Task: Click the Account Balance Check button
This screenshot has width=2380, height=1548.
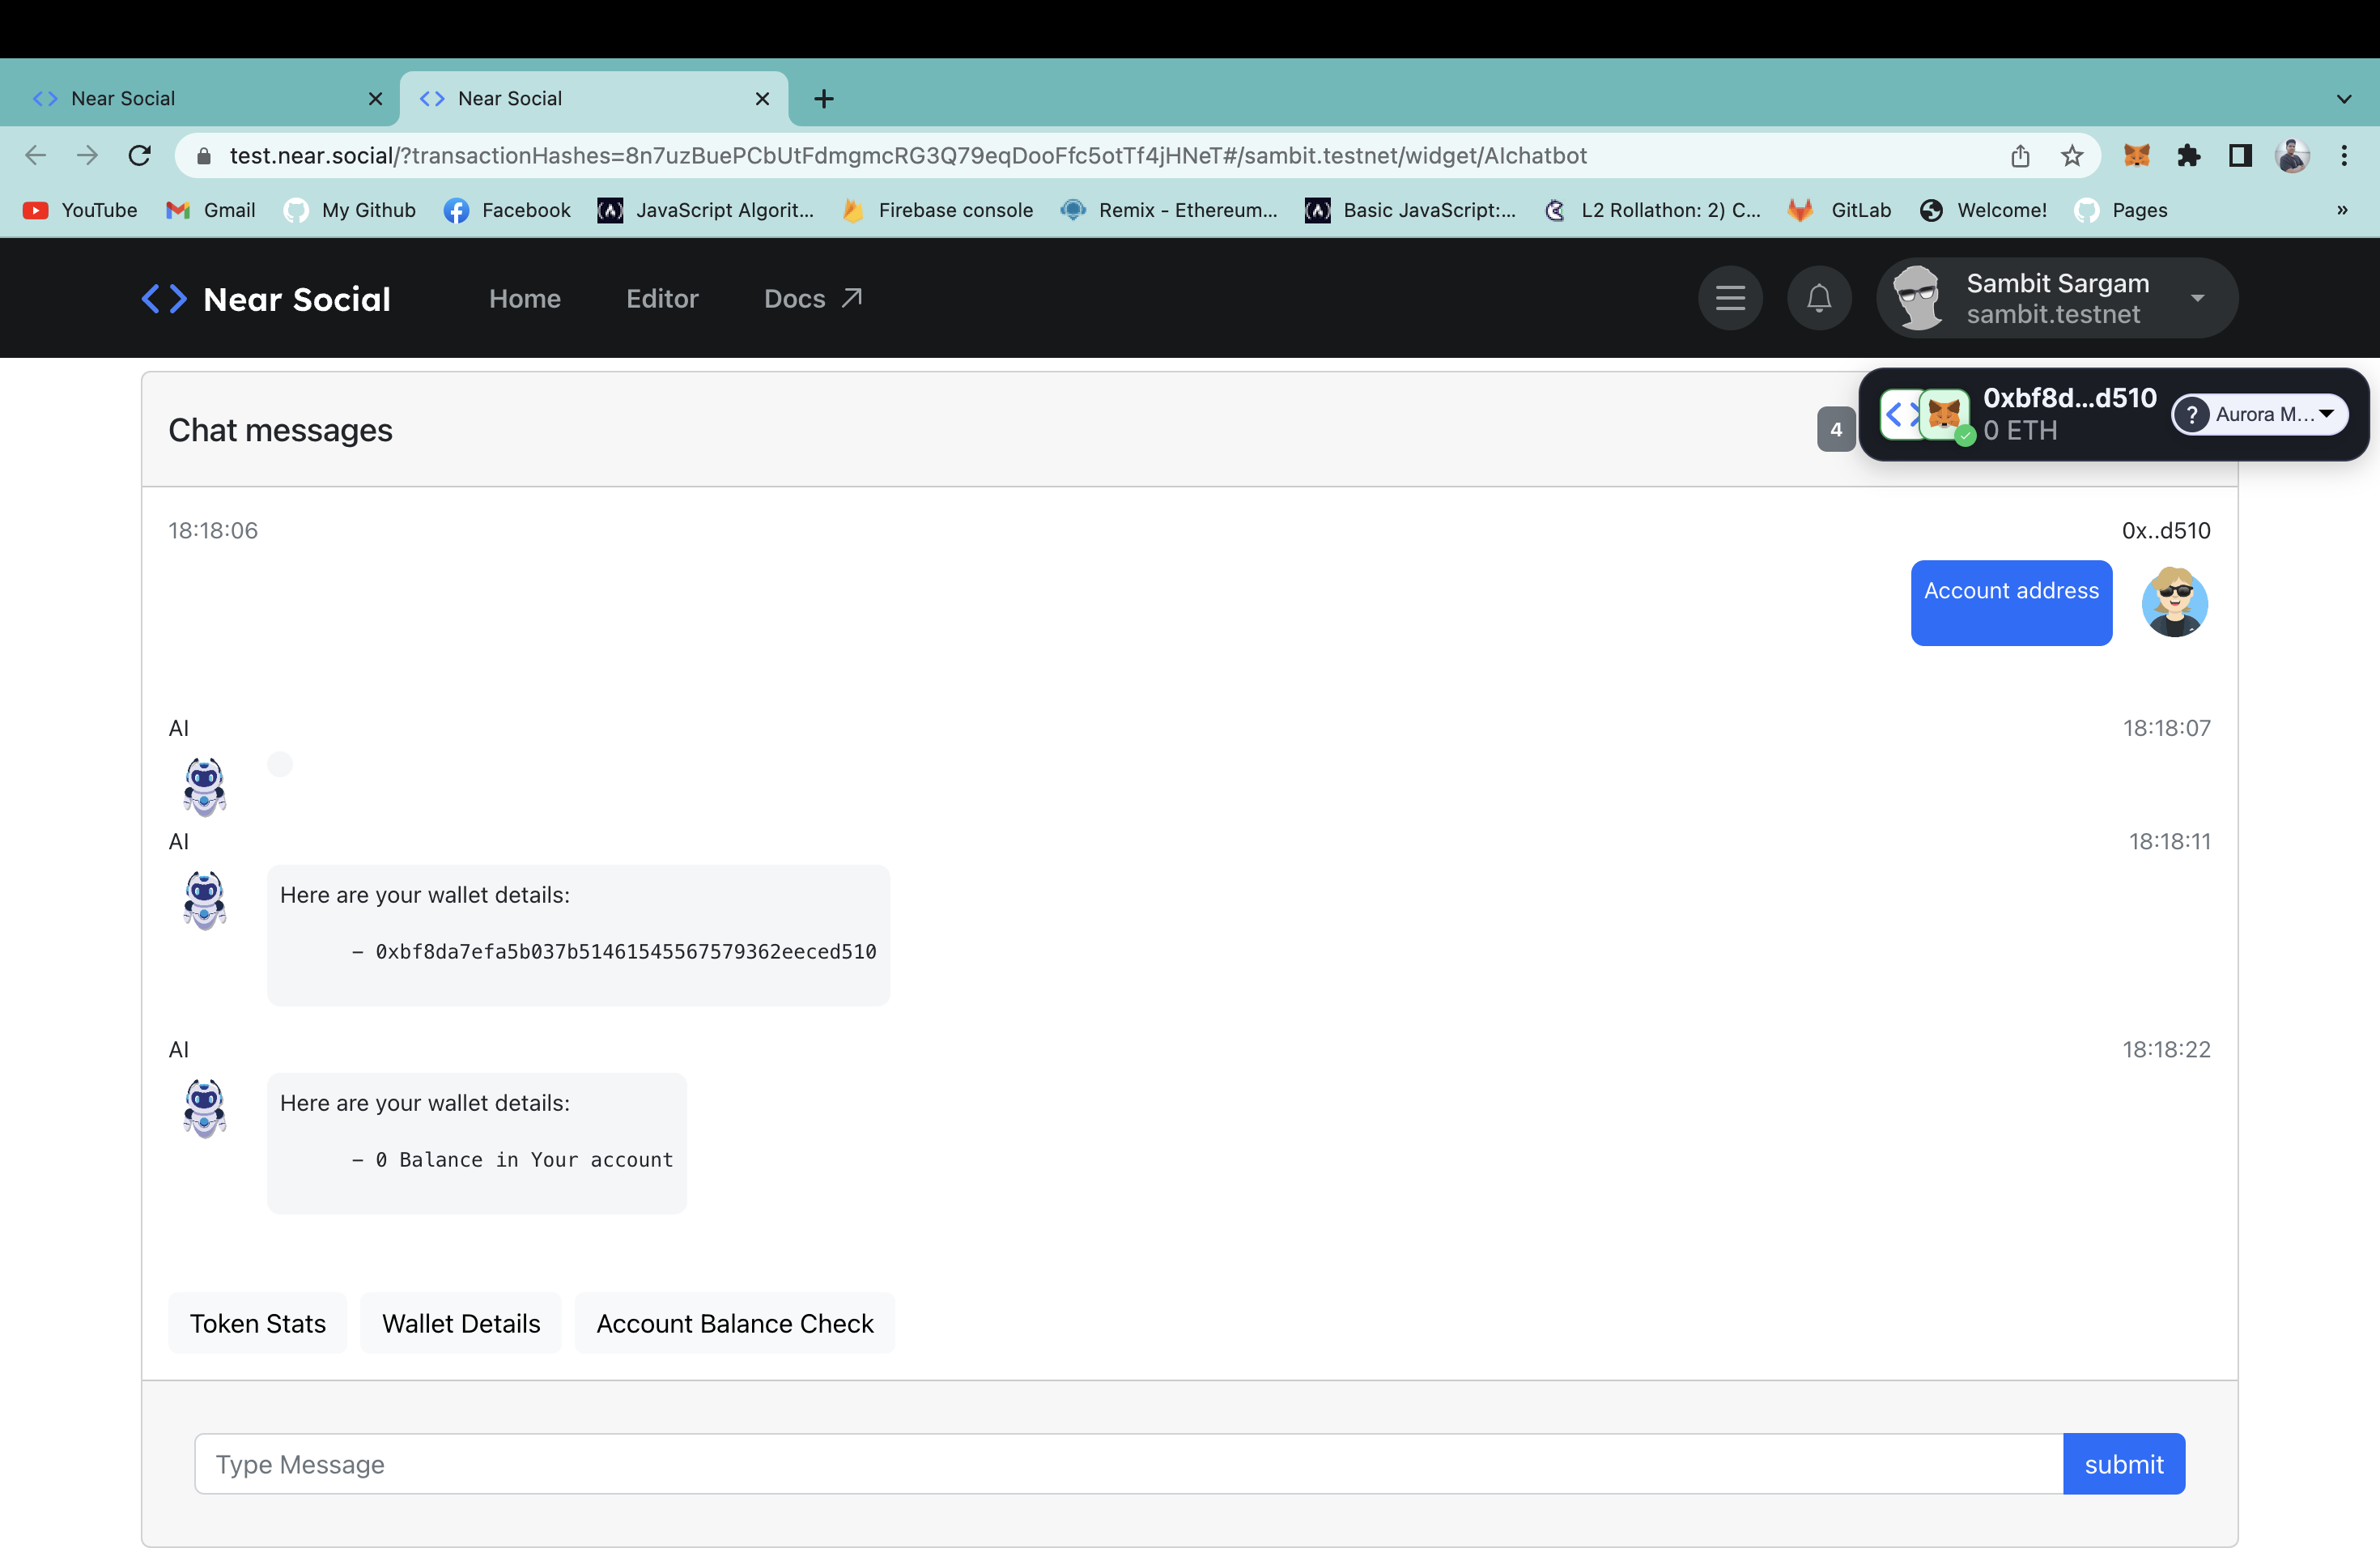Action: (735, 1323)
